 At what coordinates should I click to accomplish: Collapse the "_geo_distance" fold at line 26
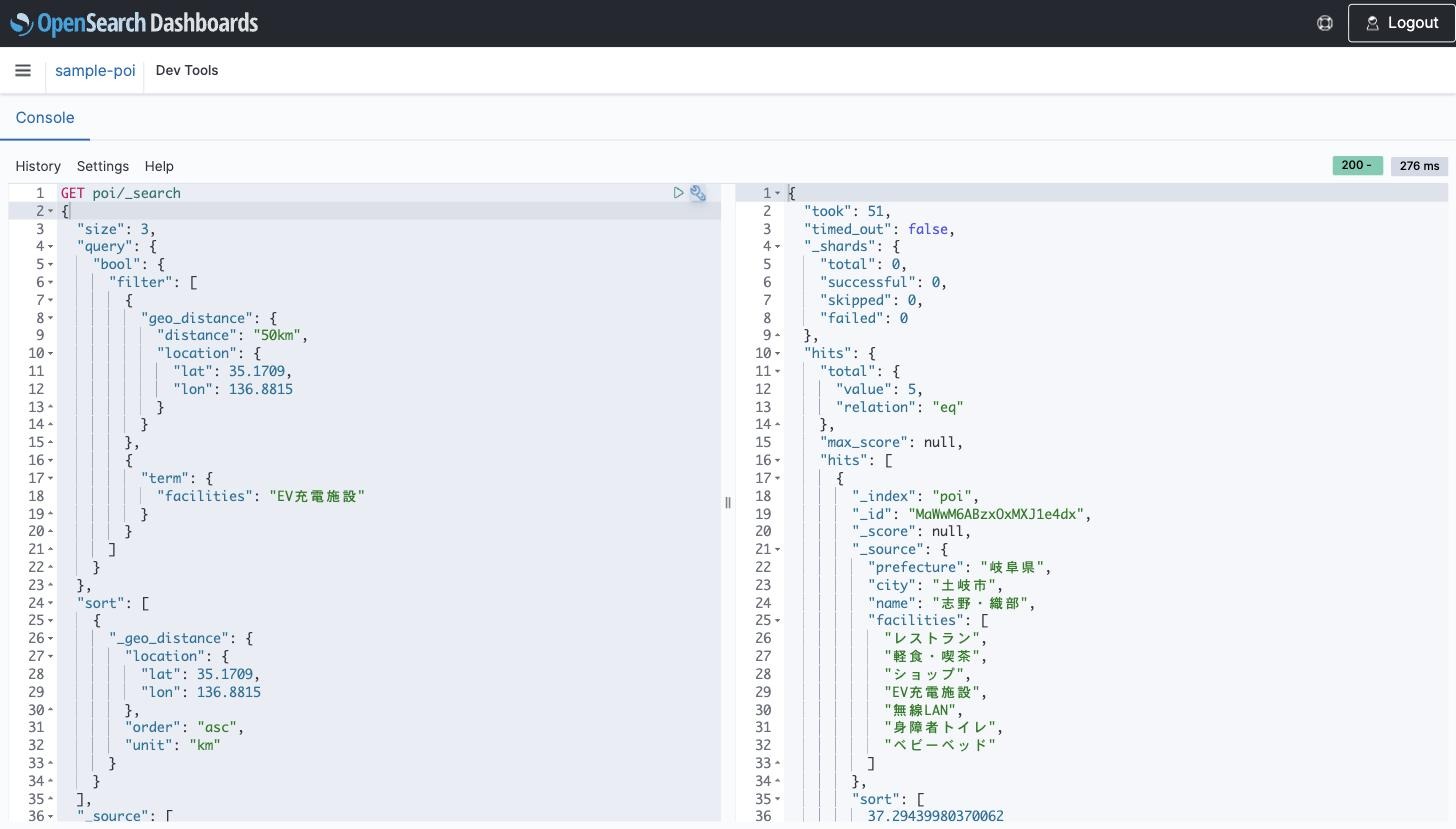coord(51,638)
